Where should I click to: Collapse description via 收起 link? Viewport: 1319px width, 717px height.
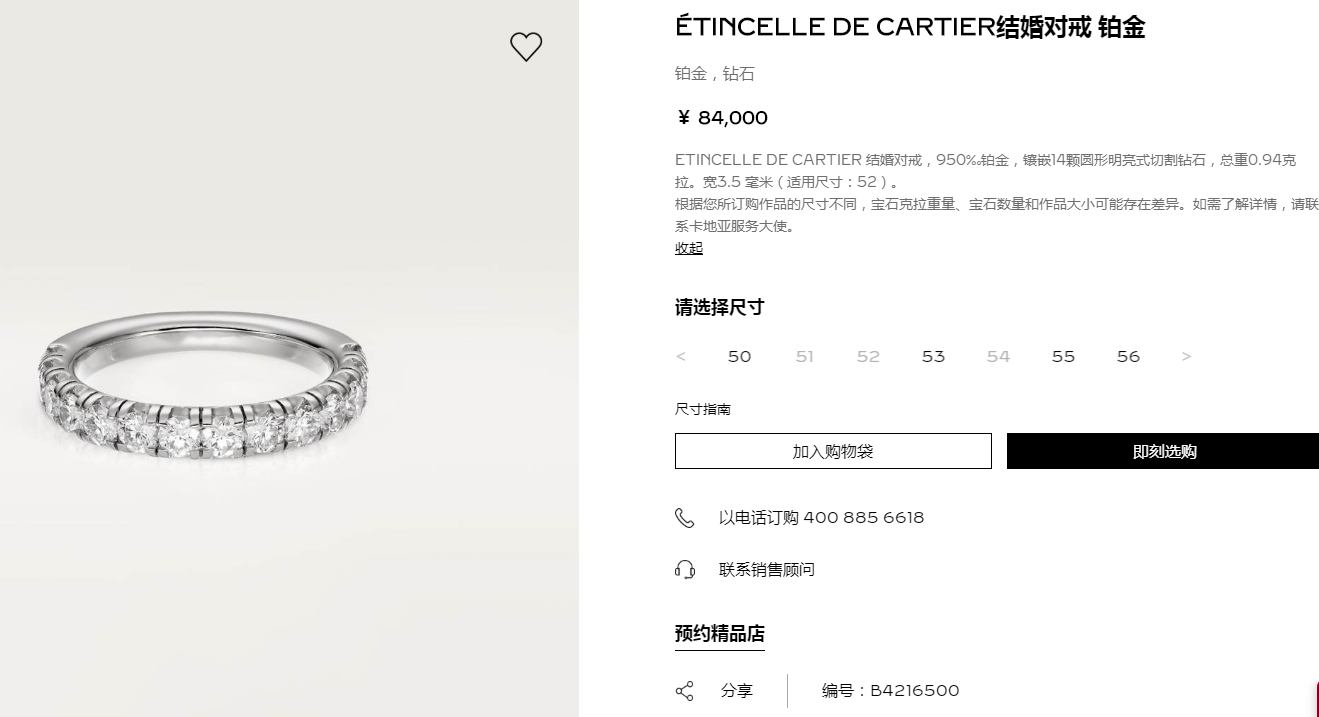689,248
